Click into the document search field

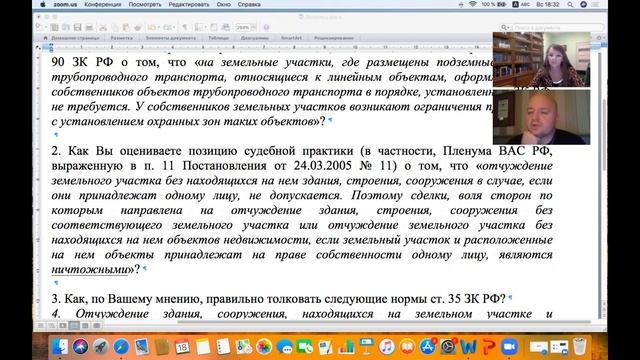(558, 27)
